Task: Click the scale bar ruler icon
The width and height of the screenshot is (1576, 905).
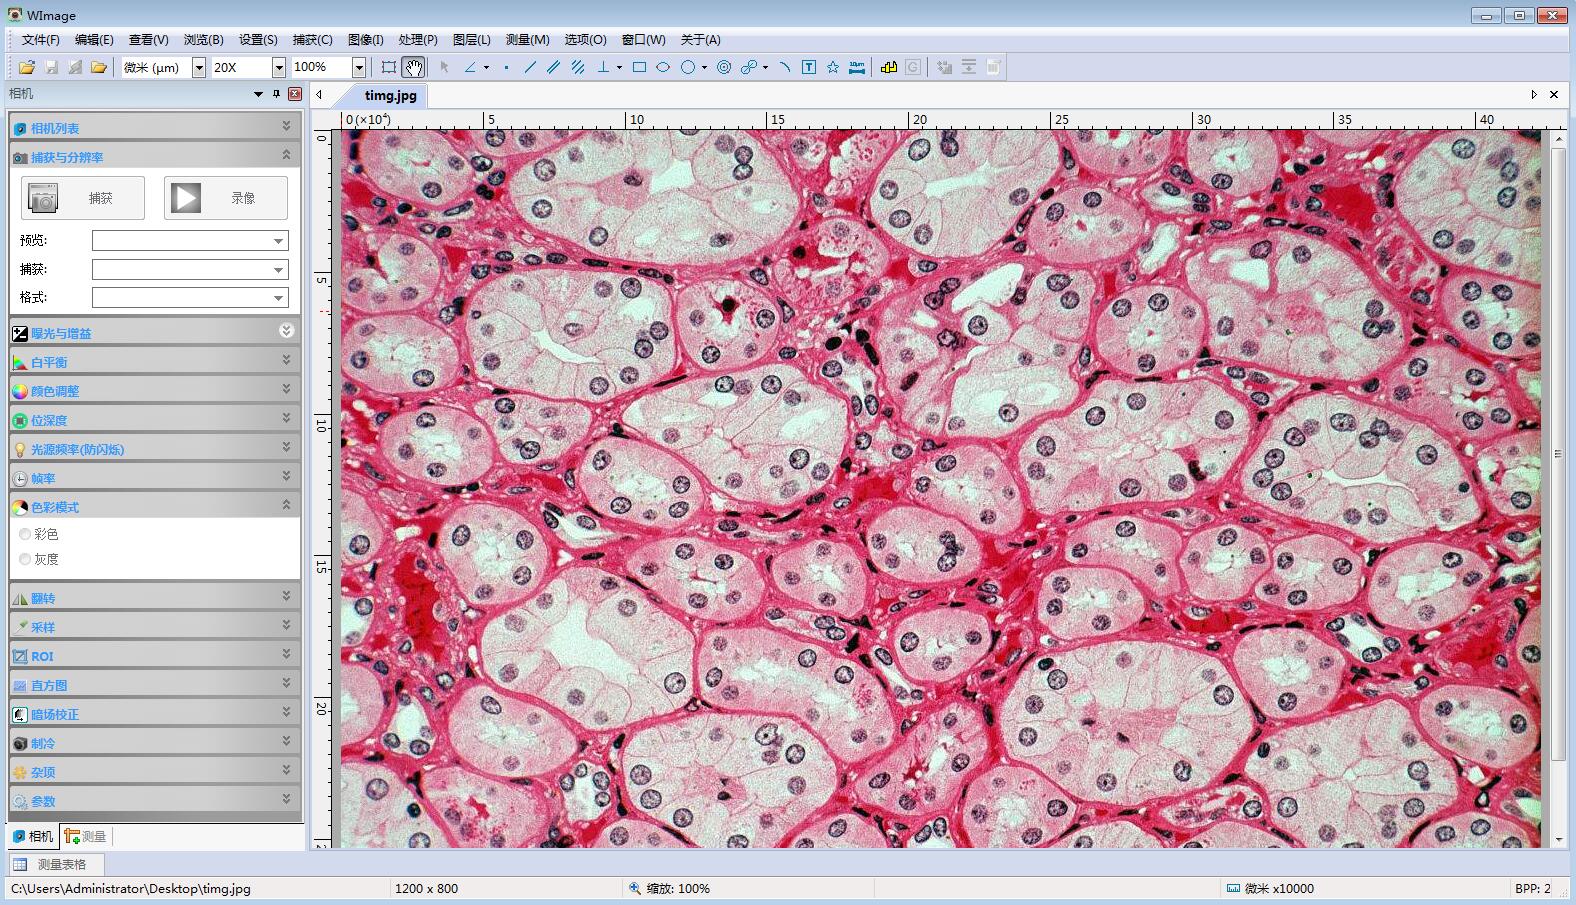Action: (x=857, y=67)
